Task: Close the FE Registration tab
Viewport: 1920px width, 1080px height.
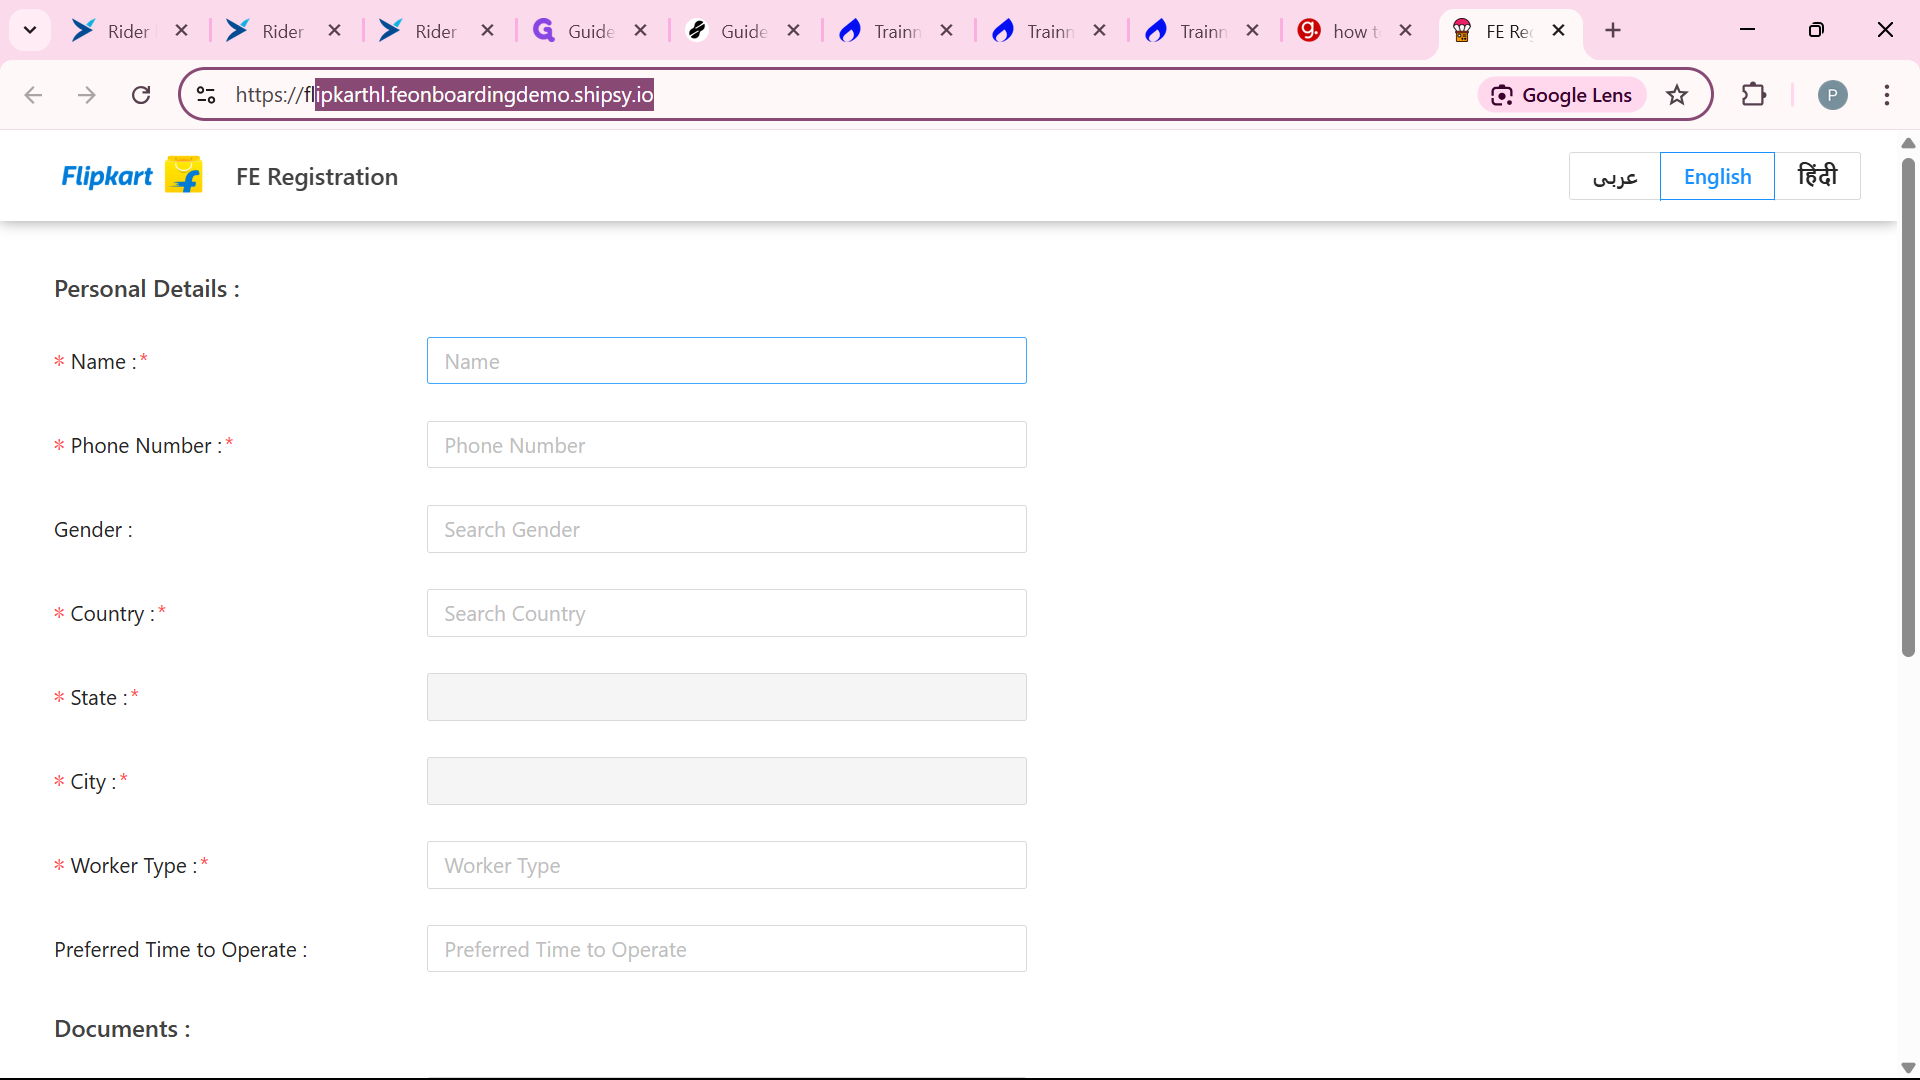Action: click(x=1558, y=31)
